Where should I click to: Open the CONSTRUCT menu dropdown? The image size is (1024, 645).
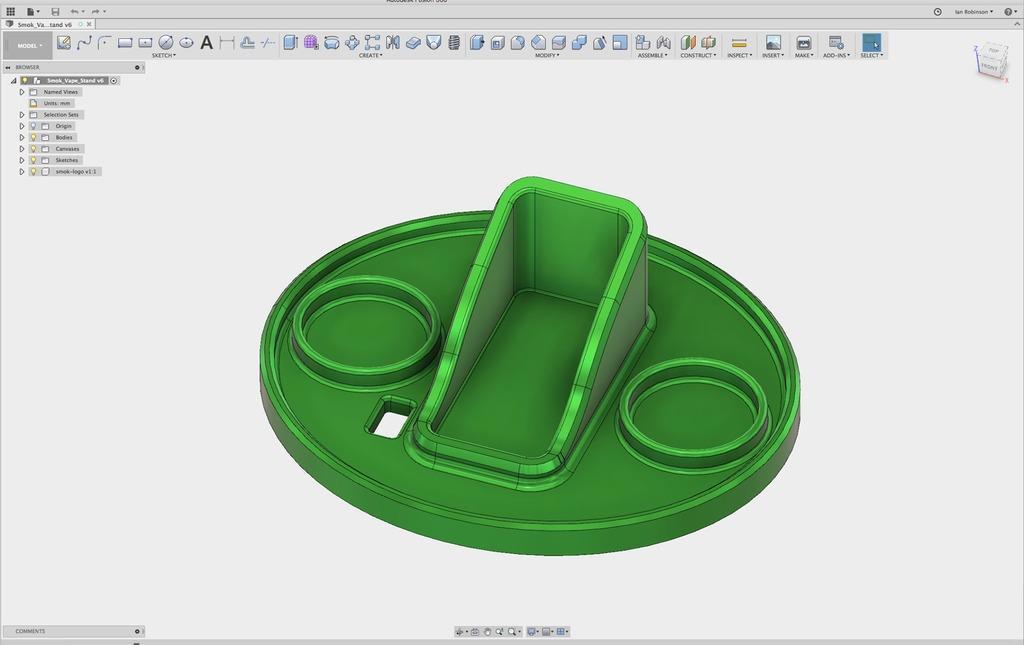(698, 55)
